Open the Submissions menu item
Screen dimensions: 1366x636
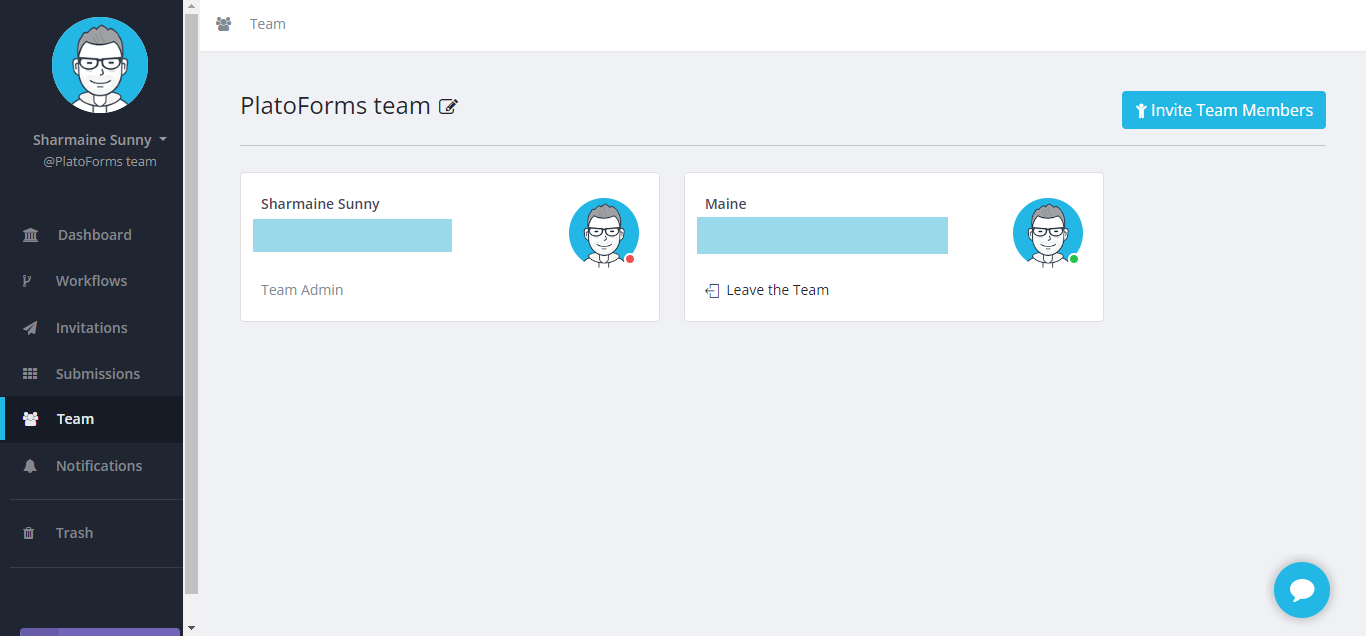click(x=98, y=374)
